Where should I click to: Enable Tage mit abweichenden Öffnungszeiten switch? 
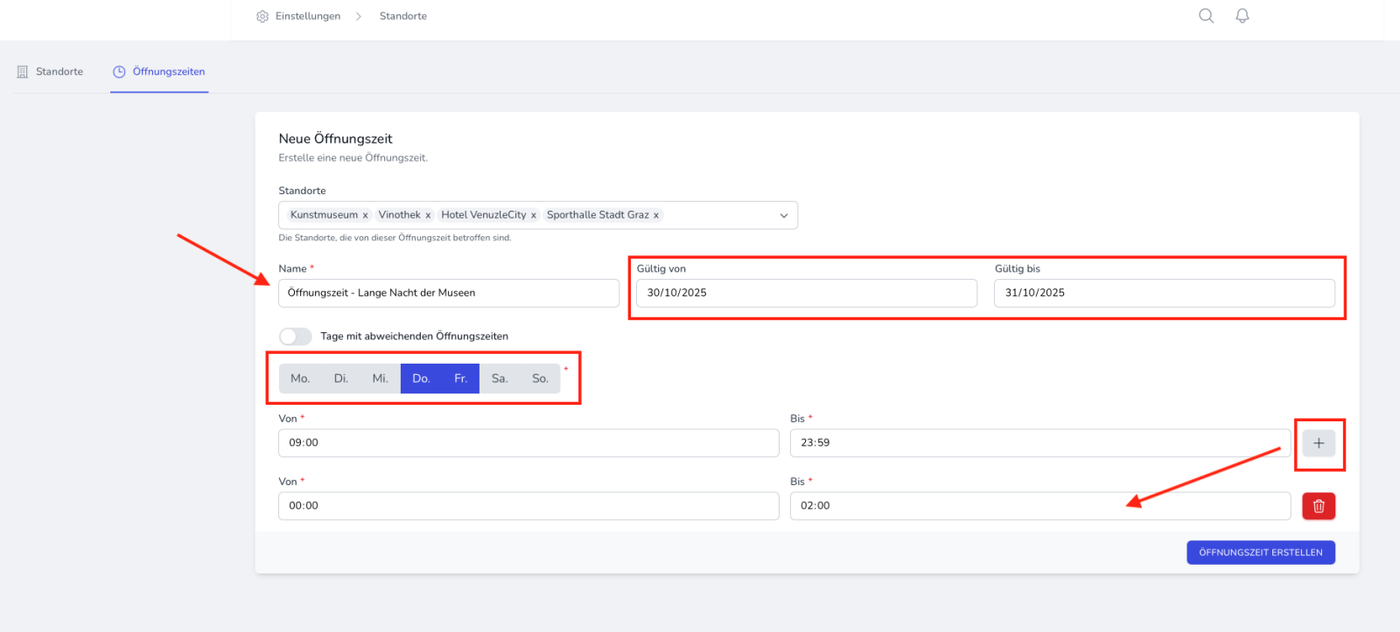(x=295, y=336)
